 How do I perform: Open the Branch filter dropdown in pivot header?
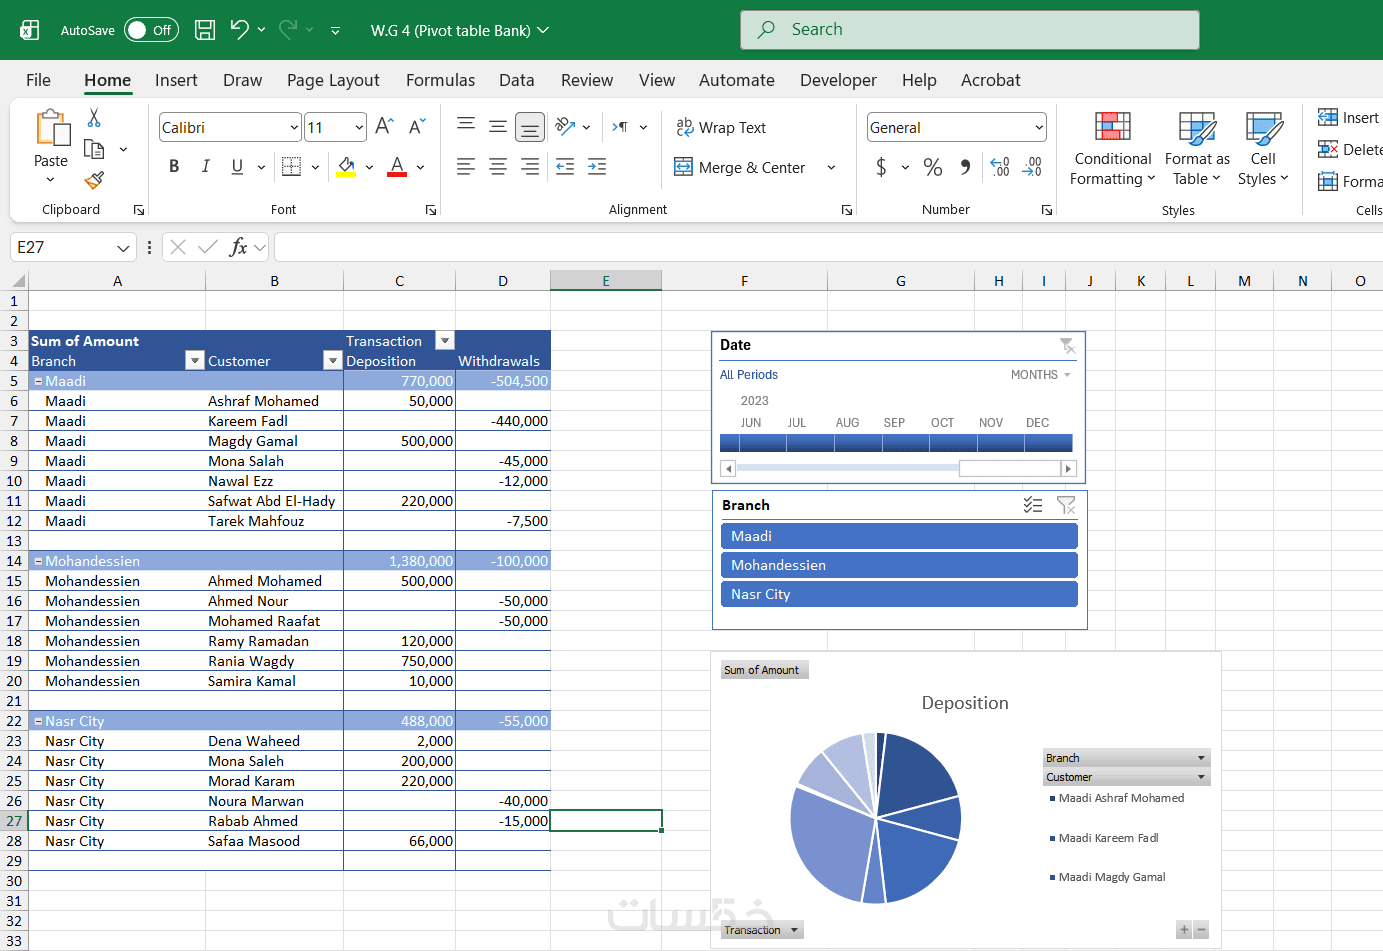point(195,361)
